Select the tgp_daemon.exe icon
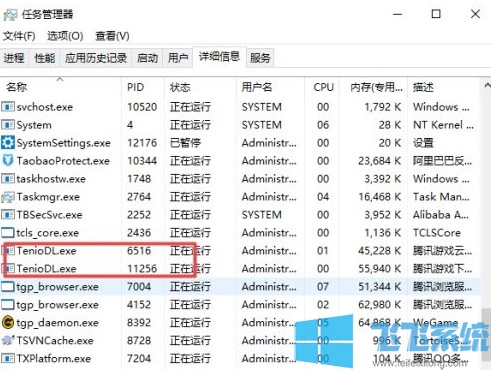Screen dimensions: 491x370 [8, 323]
